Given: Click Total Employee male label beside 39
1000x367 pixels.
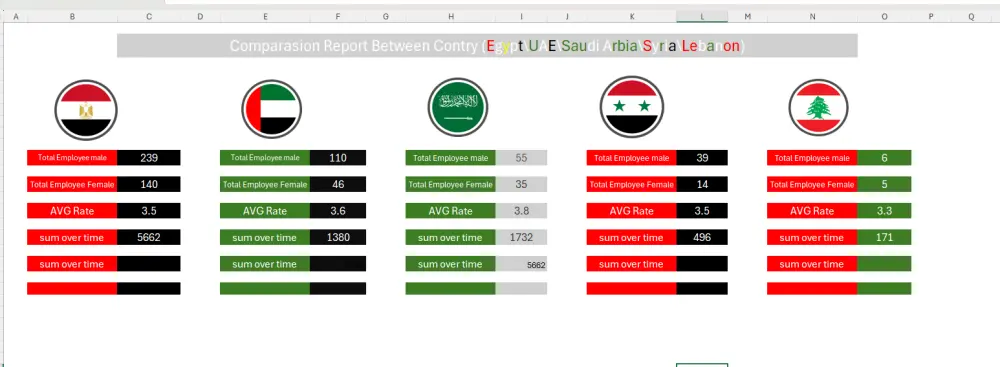Looking at the screenshot, I should coord(631,158).
